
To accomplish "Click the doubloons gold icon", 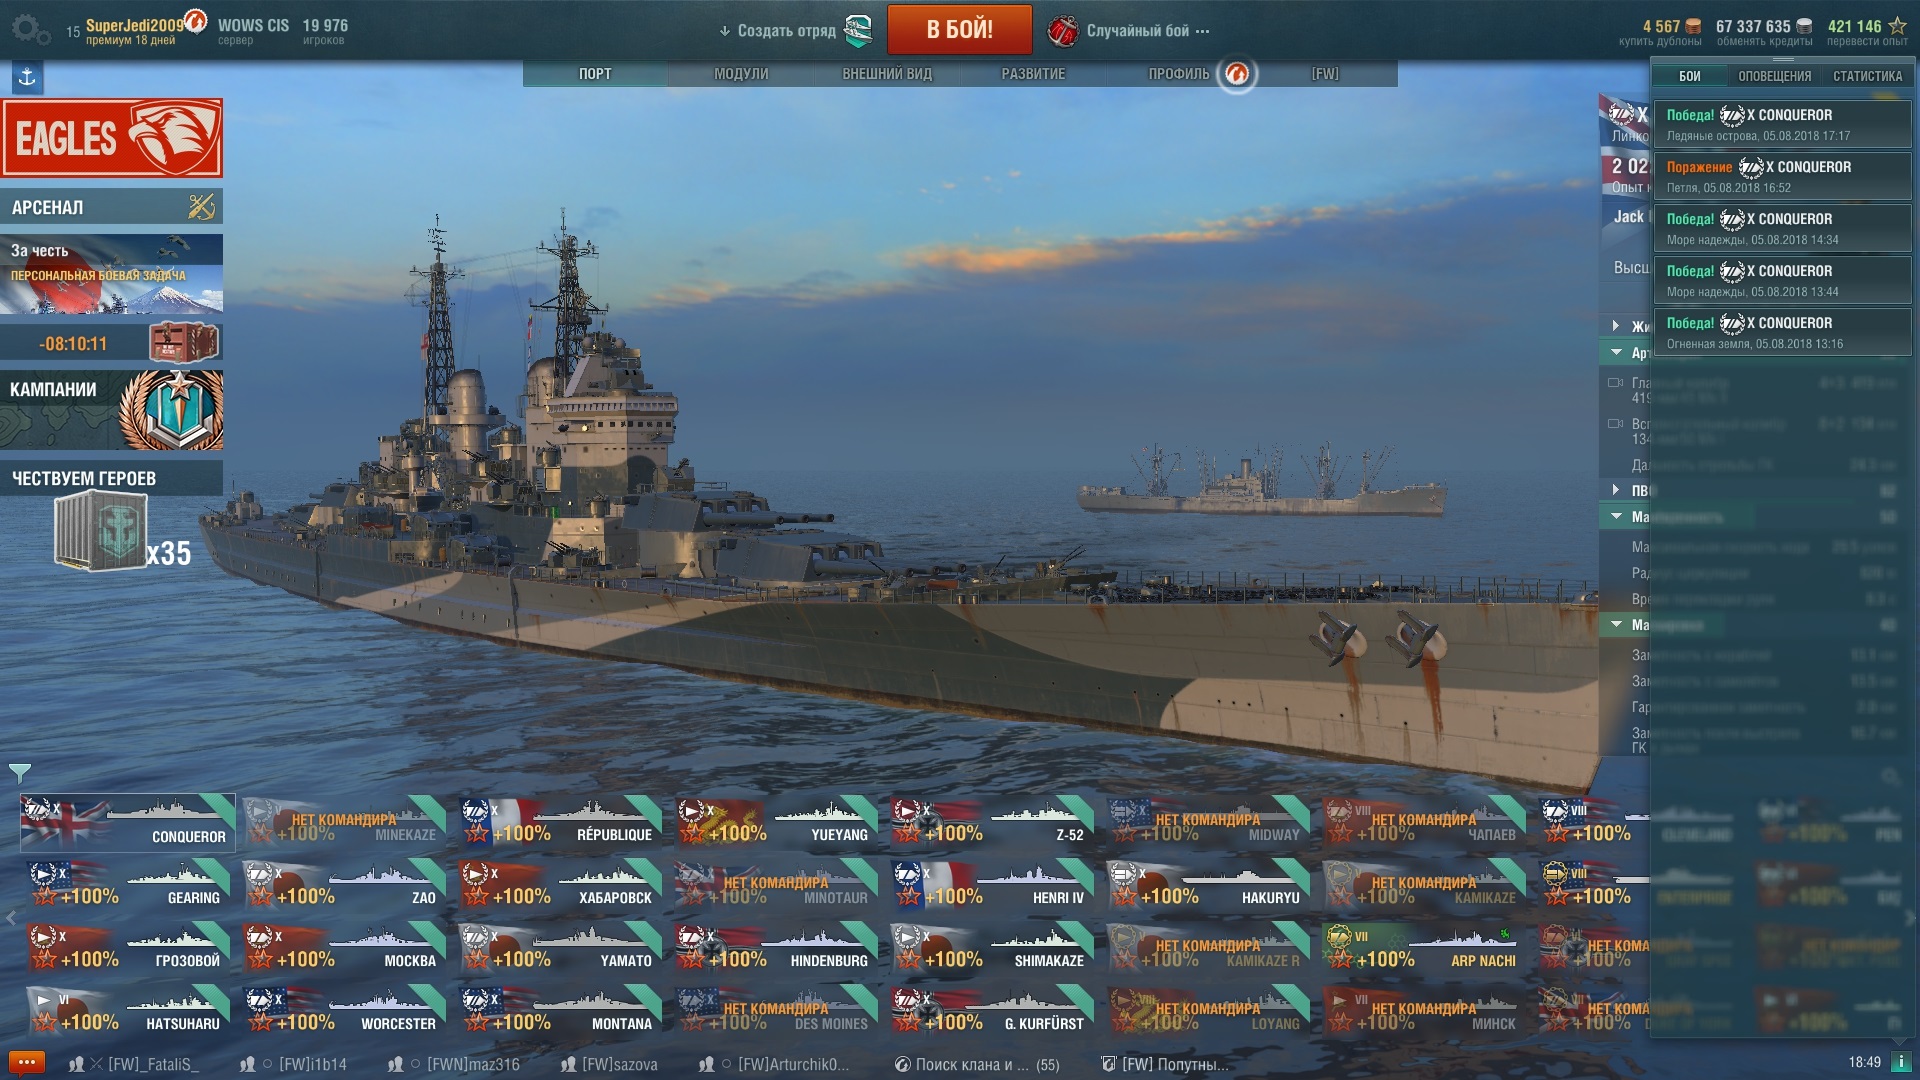I will 1693,26.
